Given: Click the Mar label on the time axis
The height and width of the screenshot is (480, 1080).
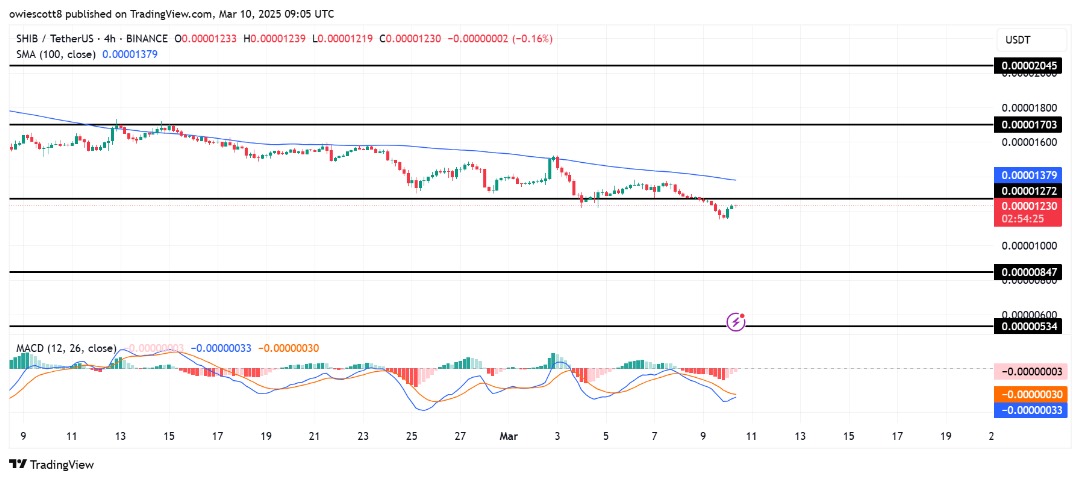Looking at the screenshot, I should (510, 436).
